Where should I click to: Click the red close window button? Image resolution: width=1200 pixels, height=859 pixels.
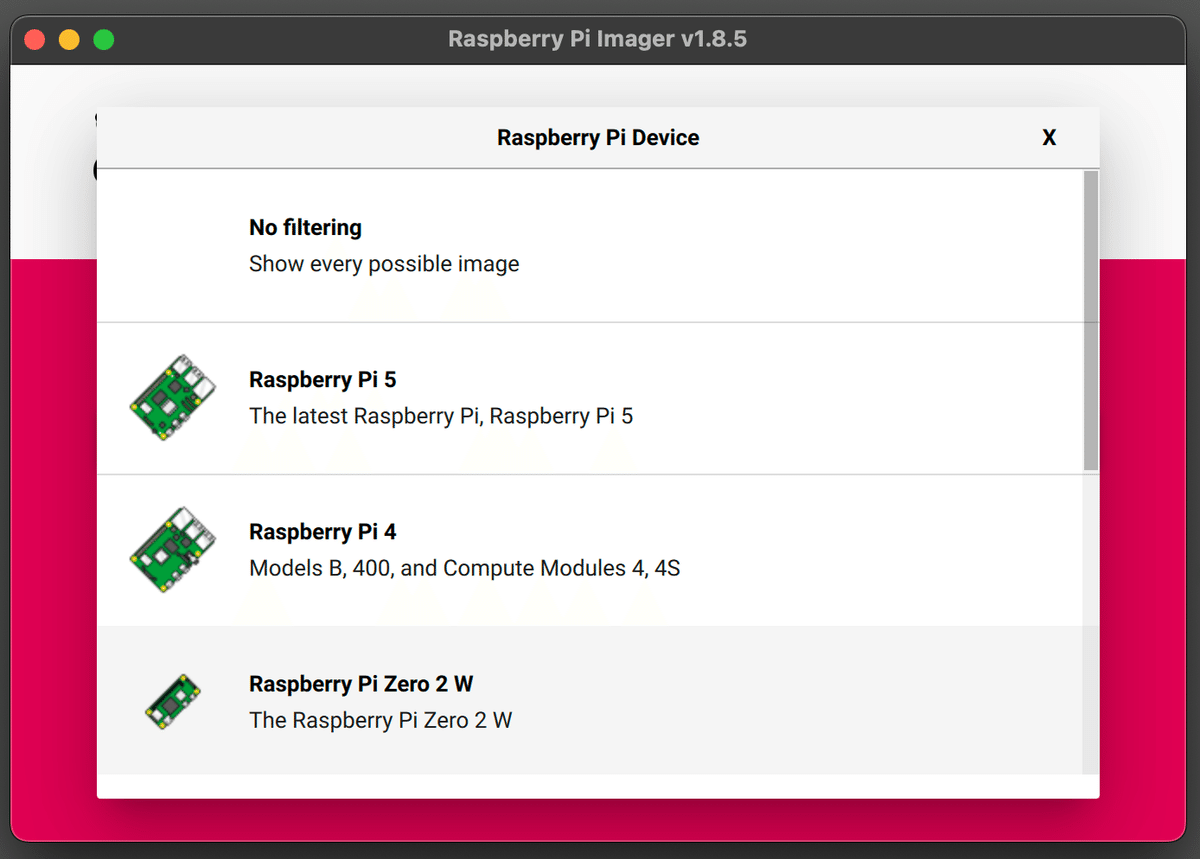coord(35,40)
